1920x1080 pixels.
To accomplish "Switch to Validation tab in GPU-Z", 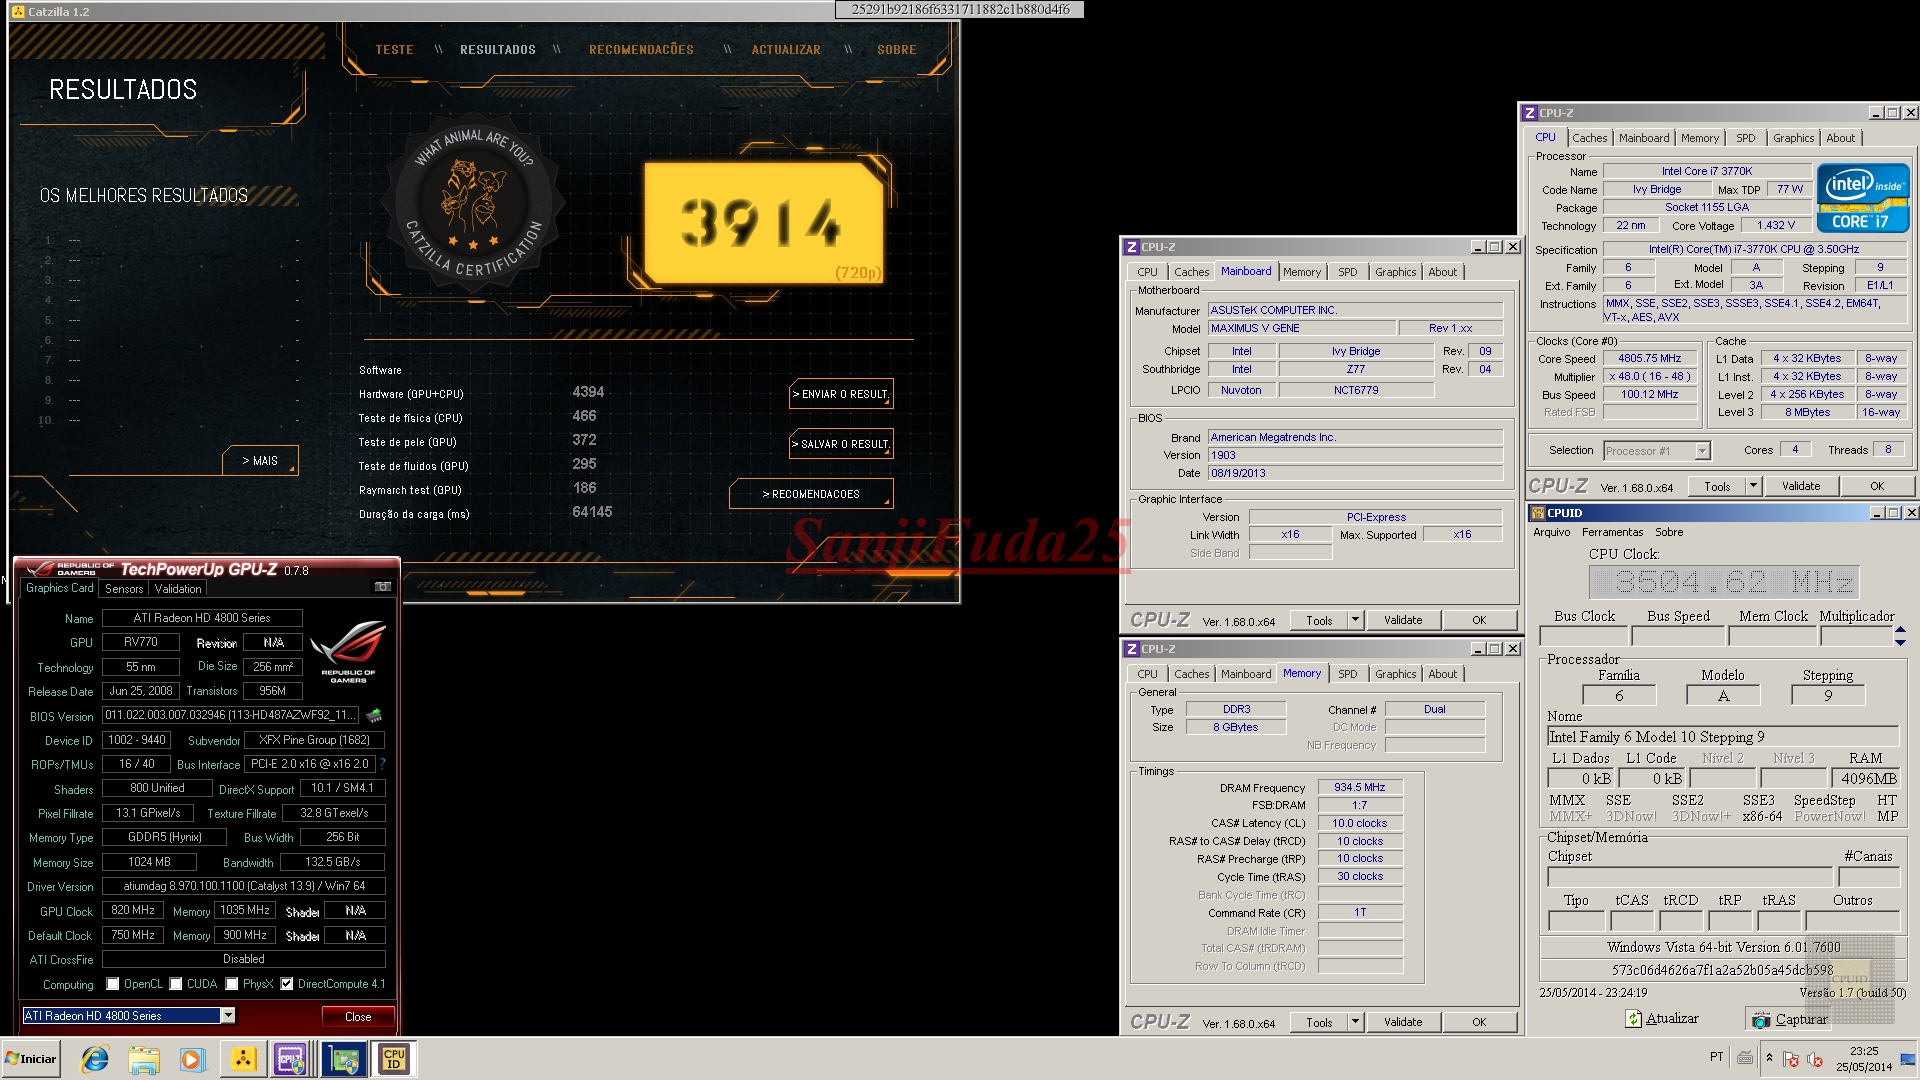I will (178, 589).
